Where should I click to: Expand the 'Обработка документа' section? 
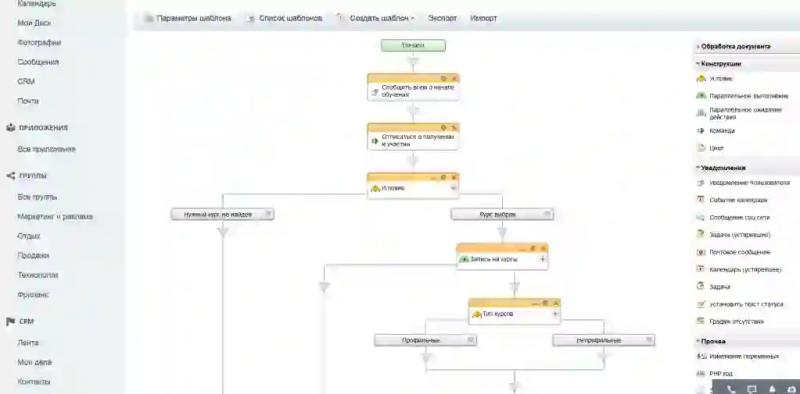(734, 46)
